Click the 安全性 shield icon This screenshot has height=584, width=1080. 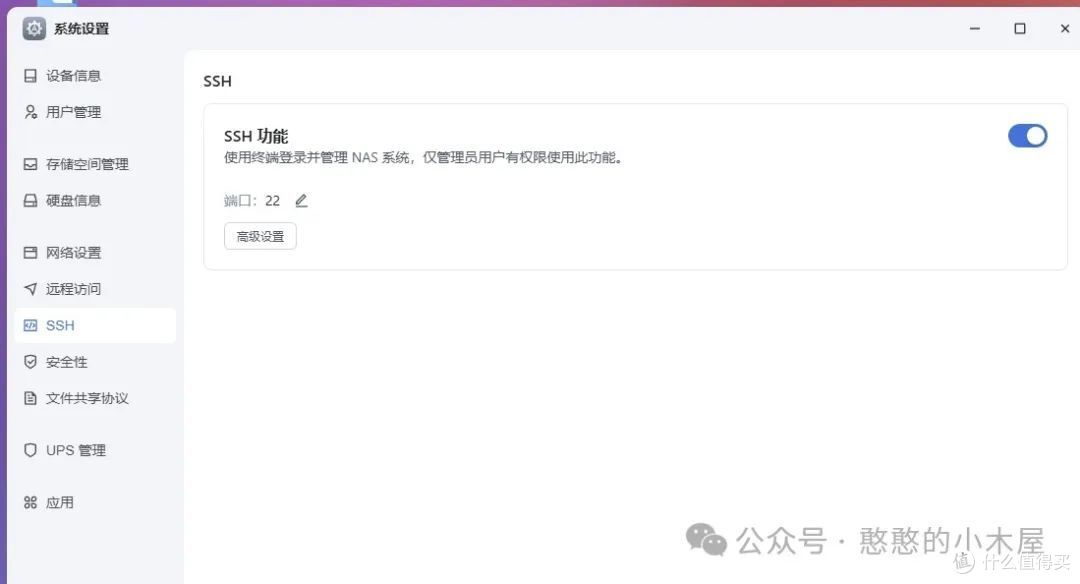coord(30,362)
